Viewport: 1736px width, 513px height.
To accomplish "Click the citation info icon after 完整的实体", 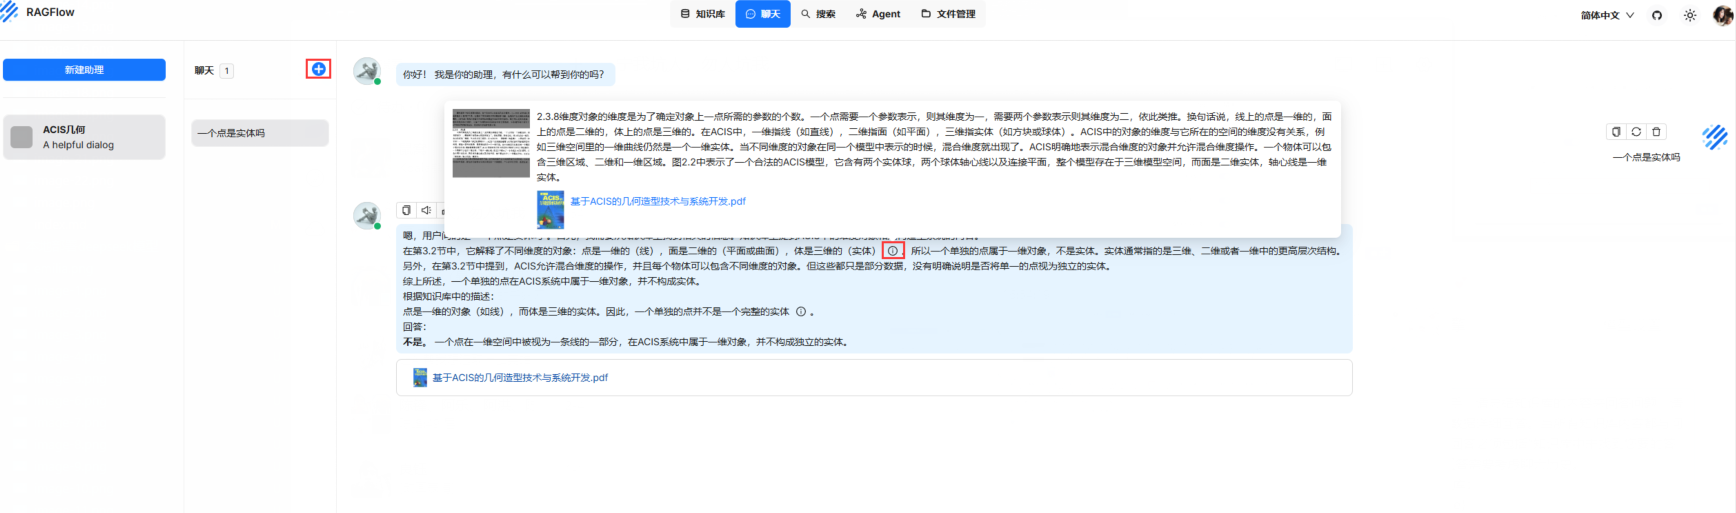I will 801,312.
